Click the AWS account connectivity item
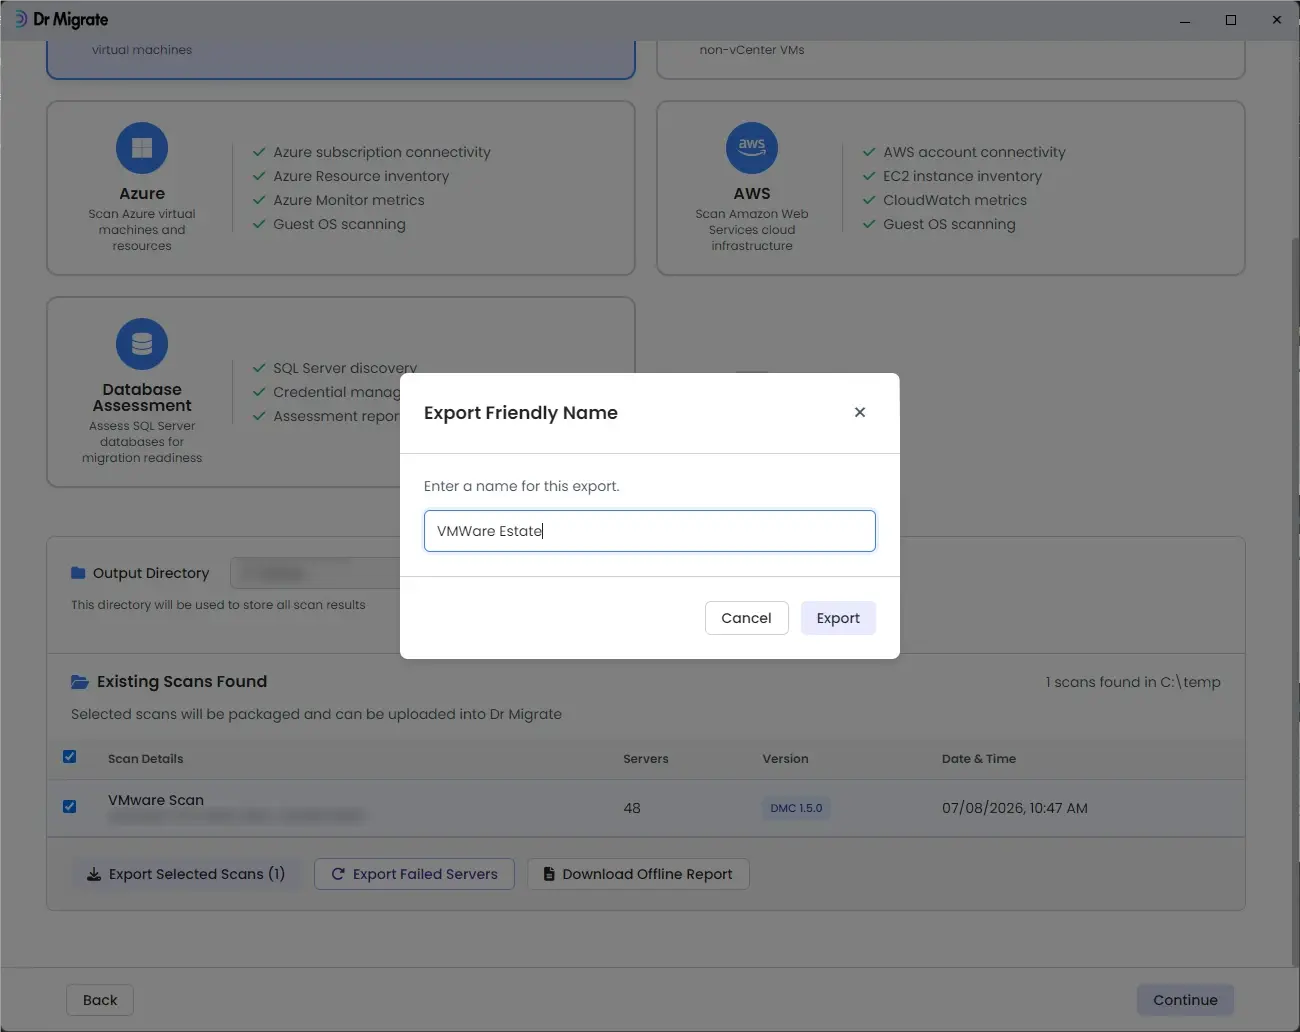The height and width of the screenshot is (1032, 1300). 974,152
